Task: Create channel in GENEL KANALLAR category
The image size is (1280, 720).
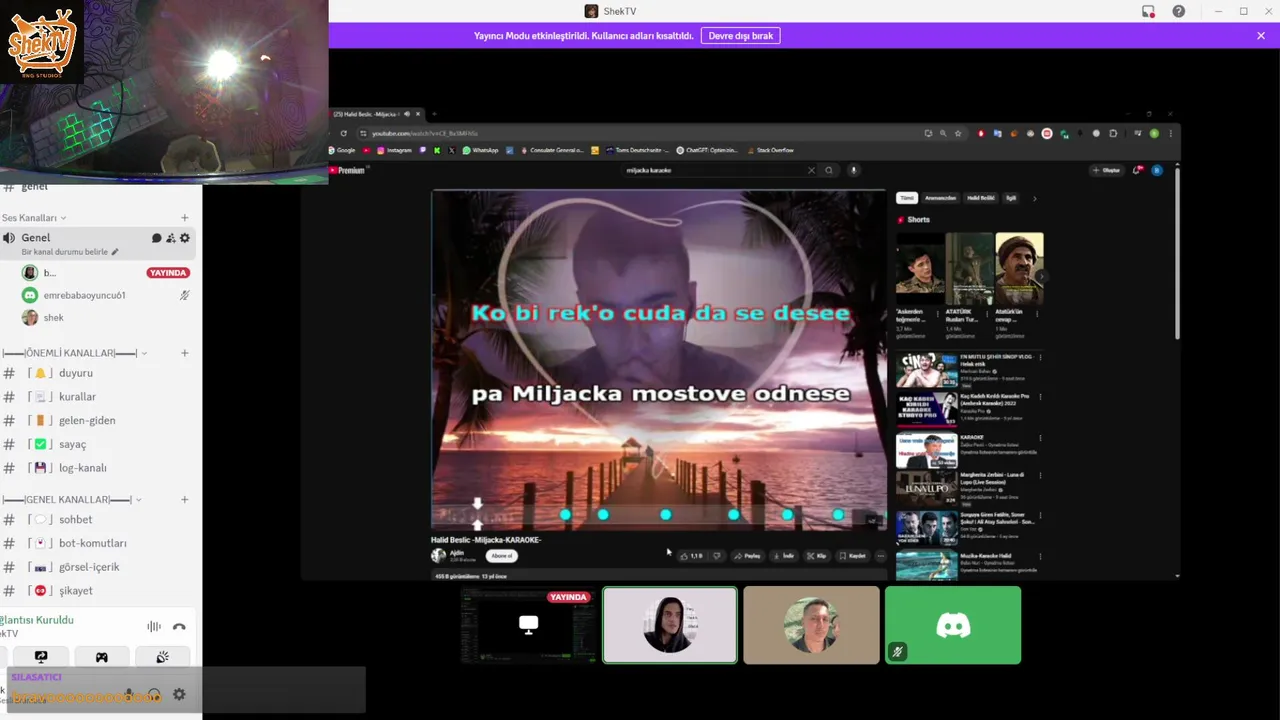Action: [184, 499]
